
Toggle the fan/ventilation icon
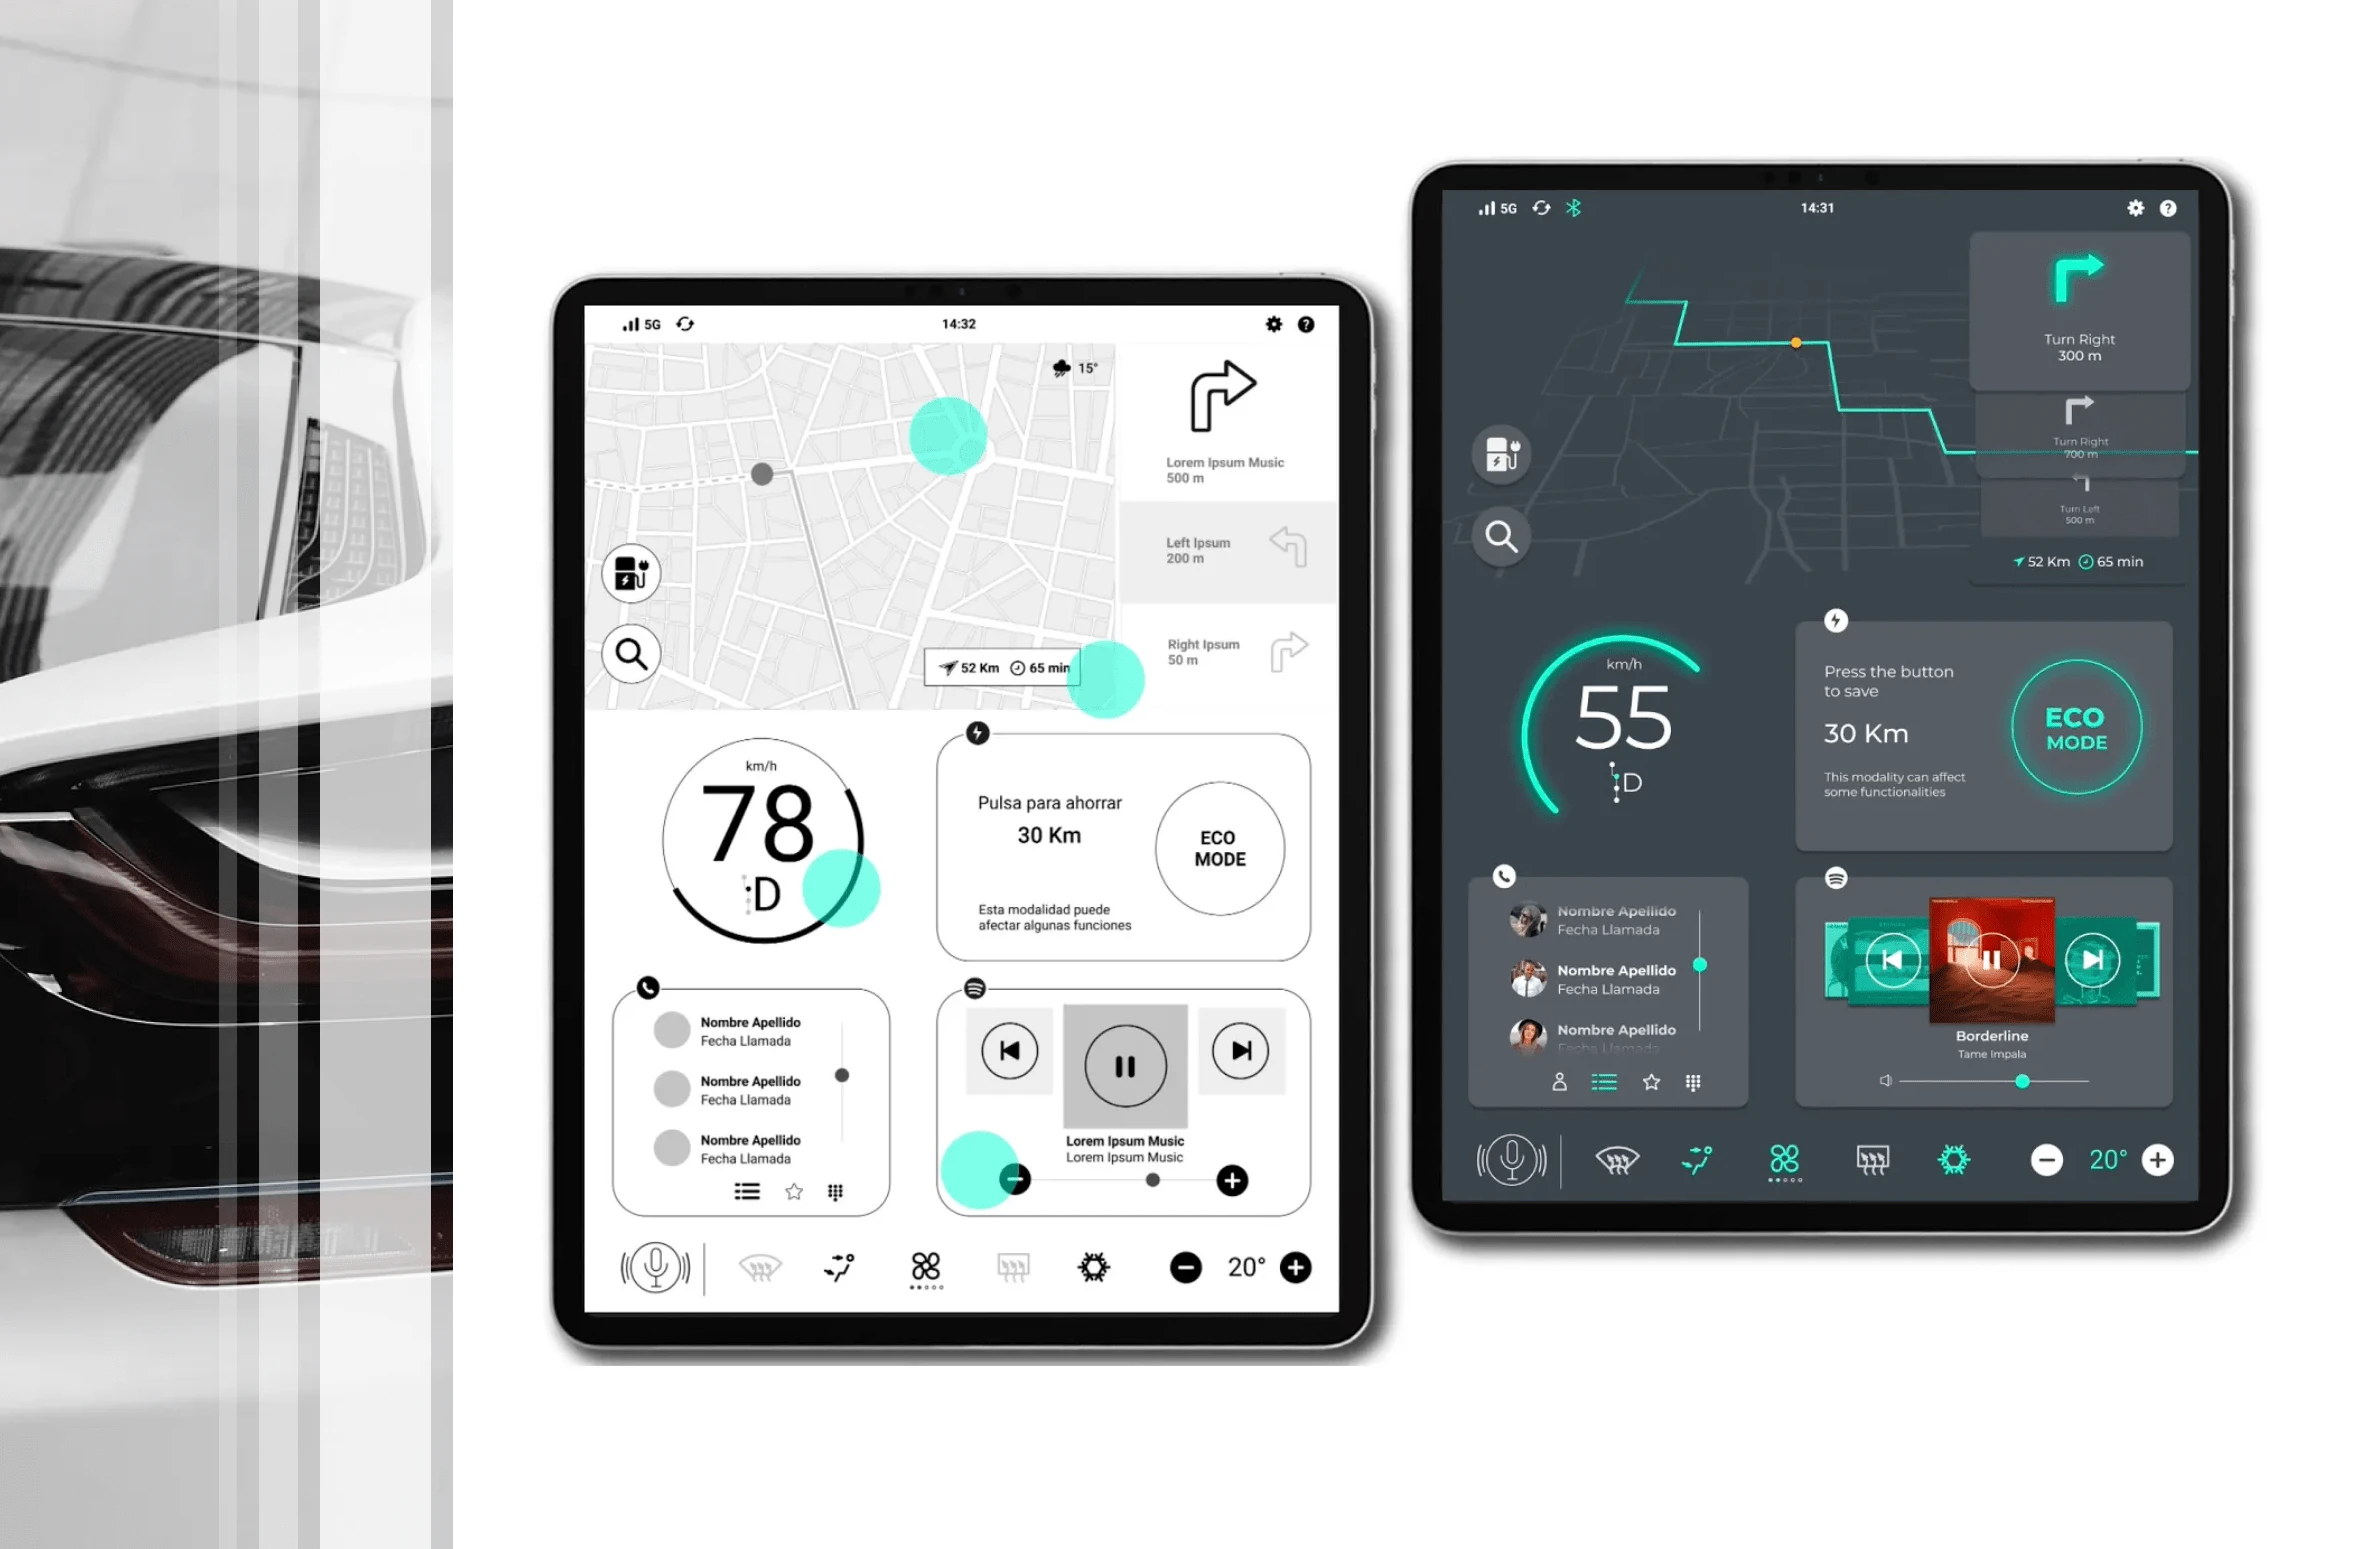[926, 1265]
